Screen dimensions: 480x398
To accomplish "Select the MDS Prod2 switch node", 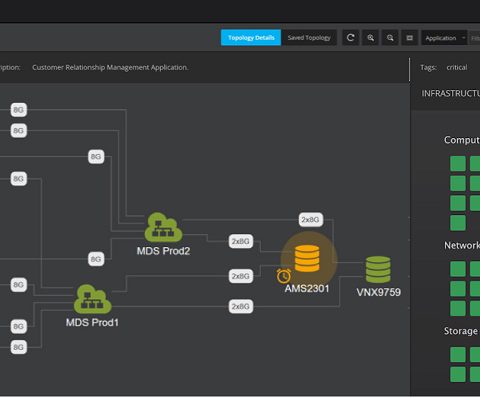I will click(163, 227).
